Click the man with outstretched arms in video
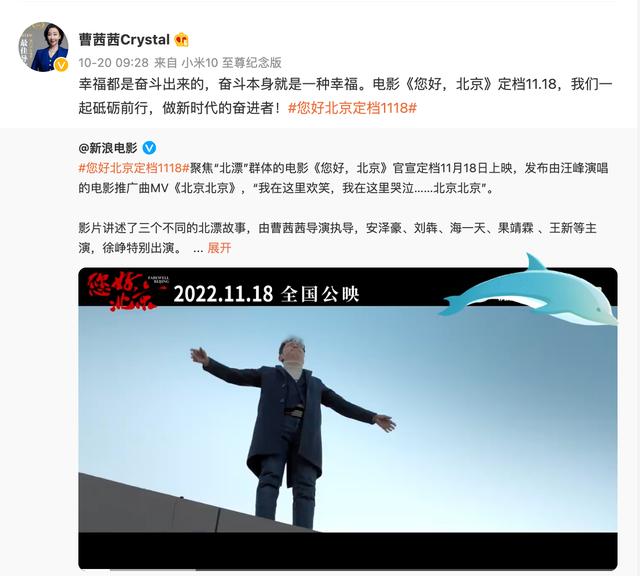The width and height of the screenshot is (640, 576). [x=292, y=431]
